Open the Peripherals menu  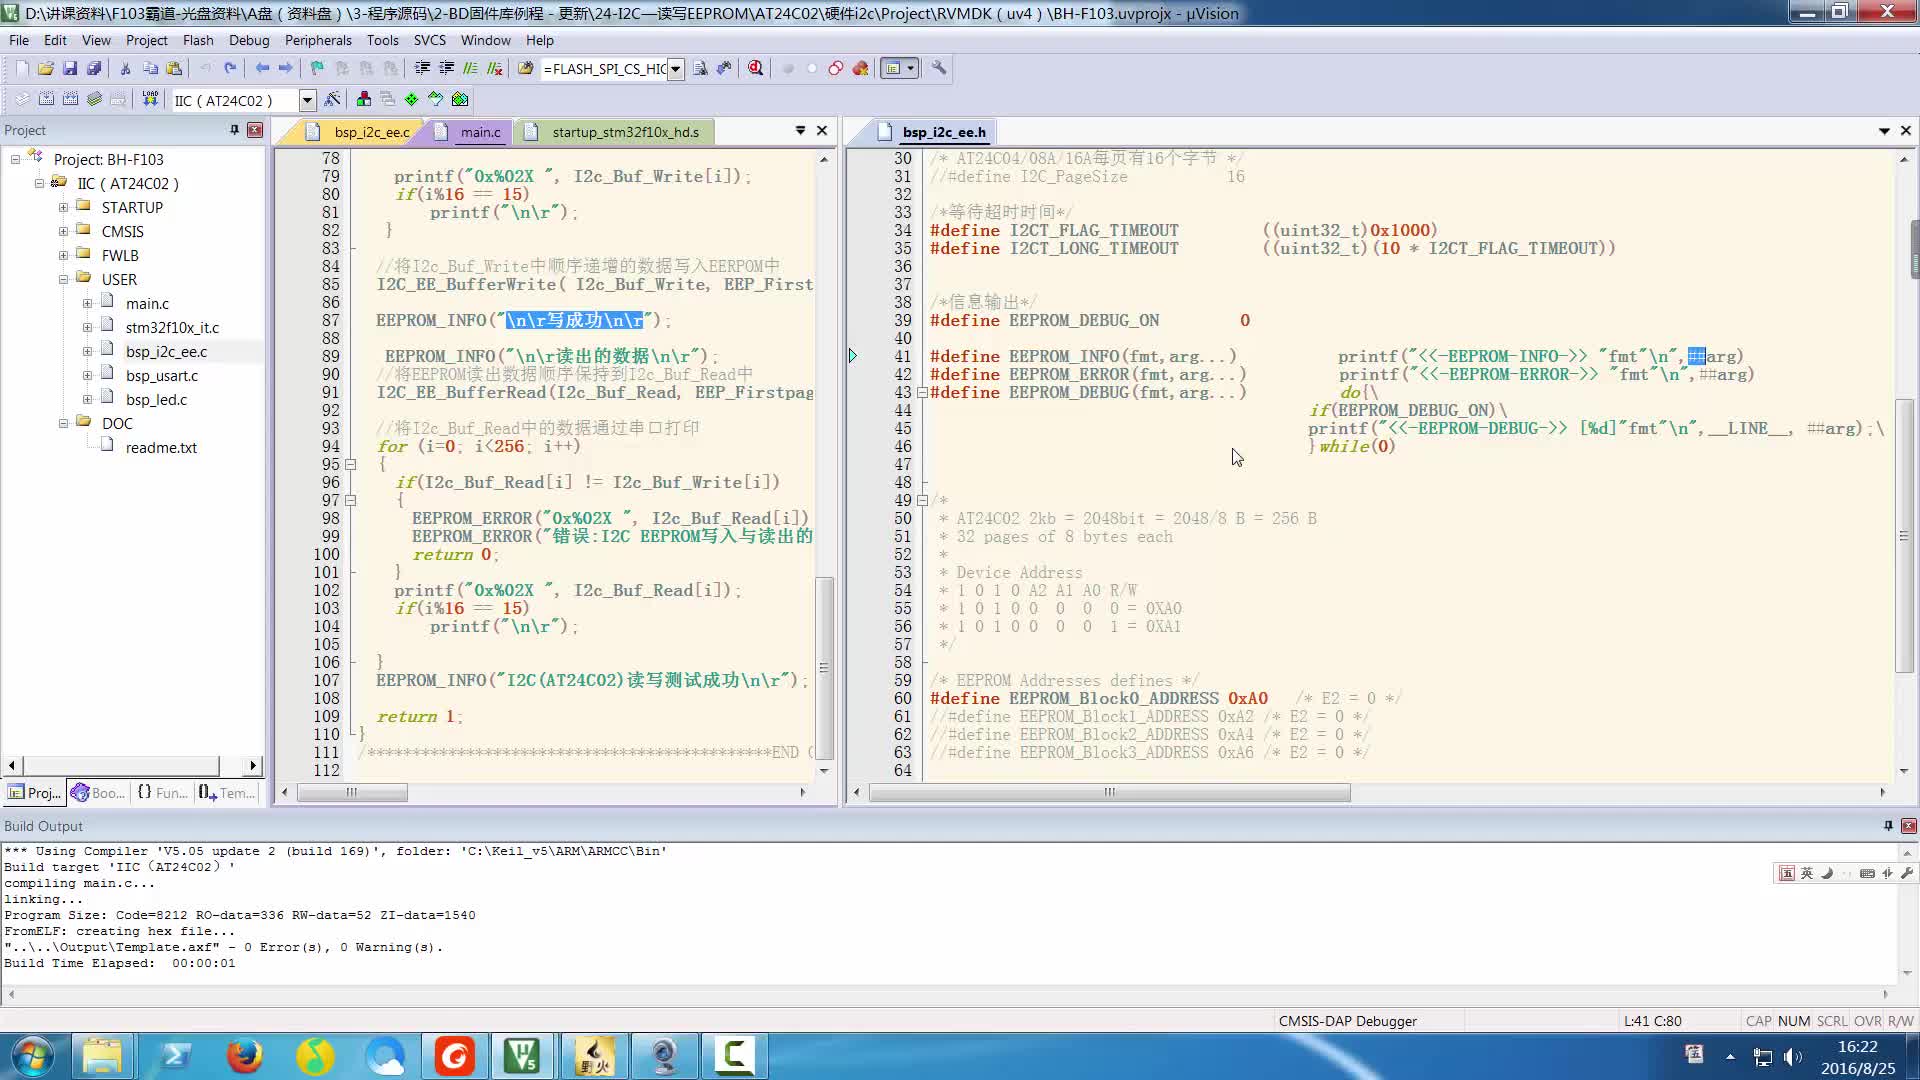pos(318,40)
